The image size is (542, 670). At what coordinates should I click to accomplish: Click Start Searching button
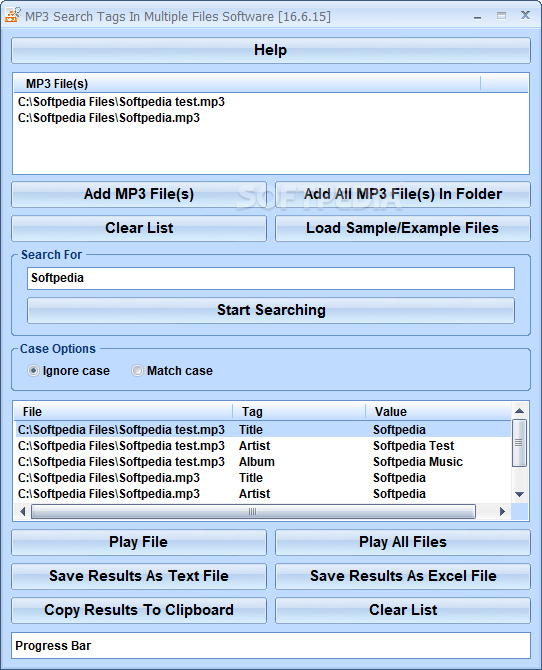point(271,310)
